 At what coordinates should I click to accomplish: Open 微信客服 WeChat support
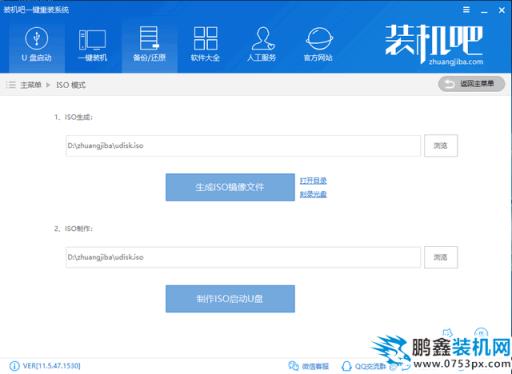(309, 366)
